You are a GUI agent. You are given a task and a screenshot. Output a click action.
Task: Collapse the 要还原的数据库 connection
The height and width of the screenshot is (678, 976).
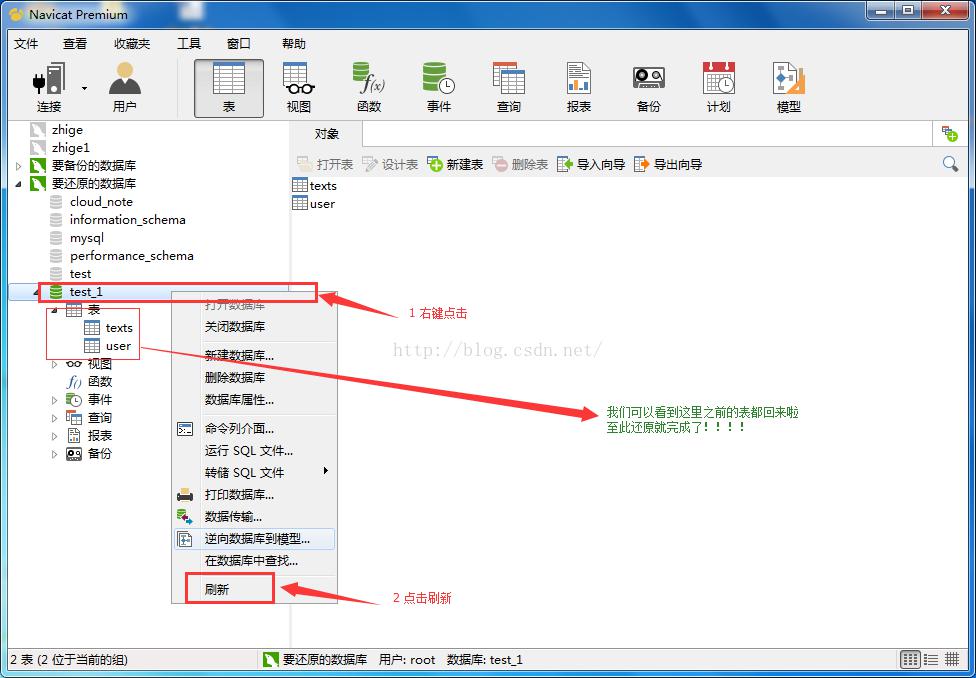[18, 184]
